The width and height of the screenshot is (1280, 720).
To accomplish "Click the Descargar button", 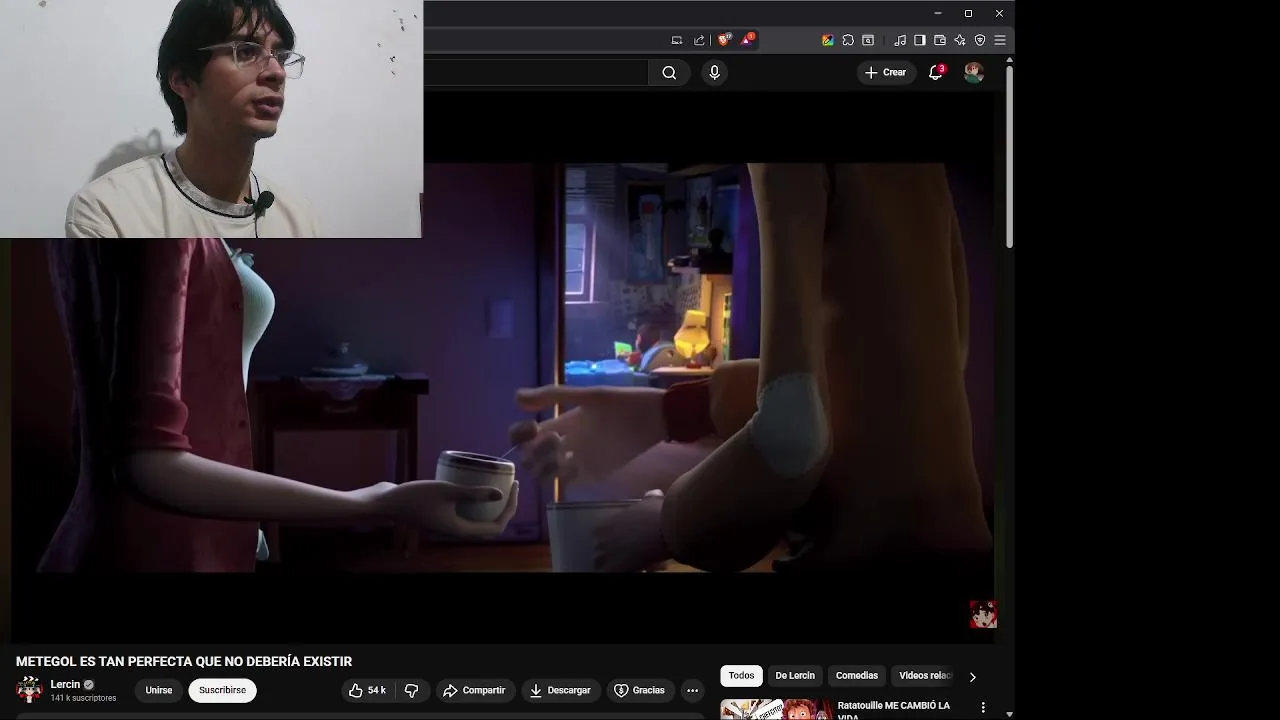I will click(560, 690).
